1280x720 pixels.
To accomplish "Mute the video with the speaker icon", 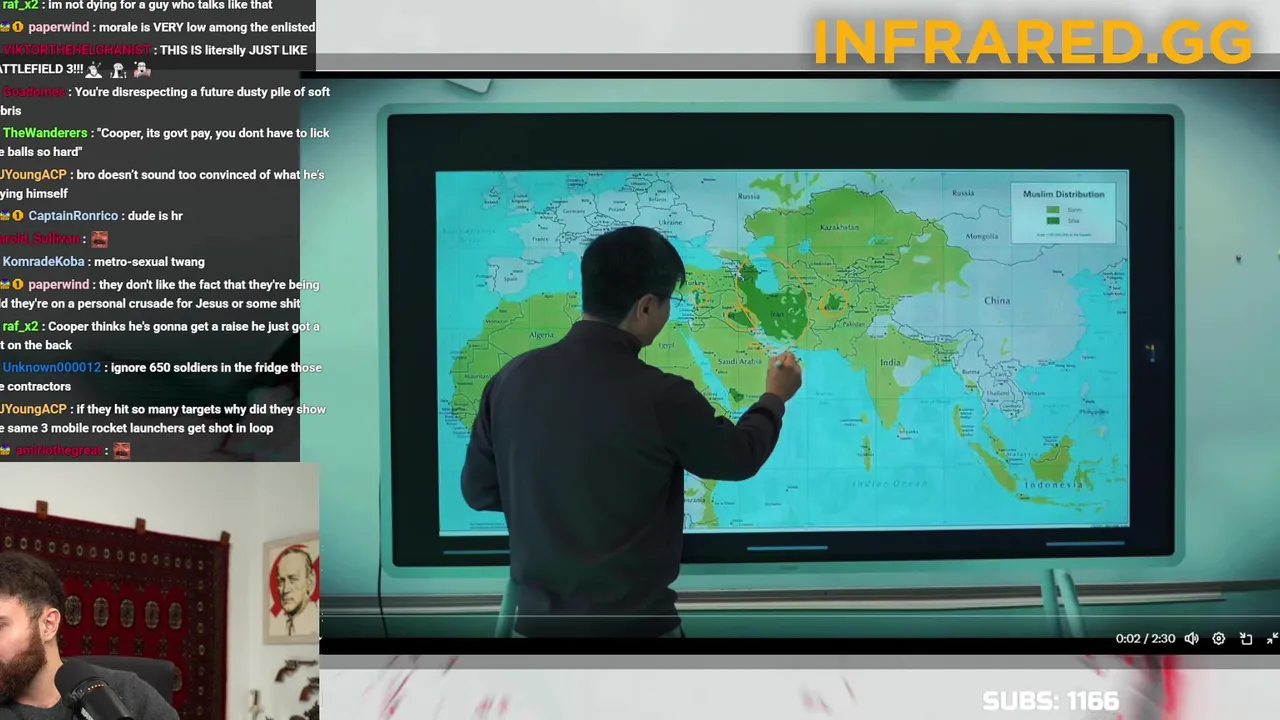I will point(1191,639).
